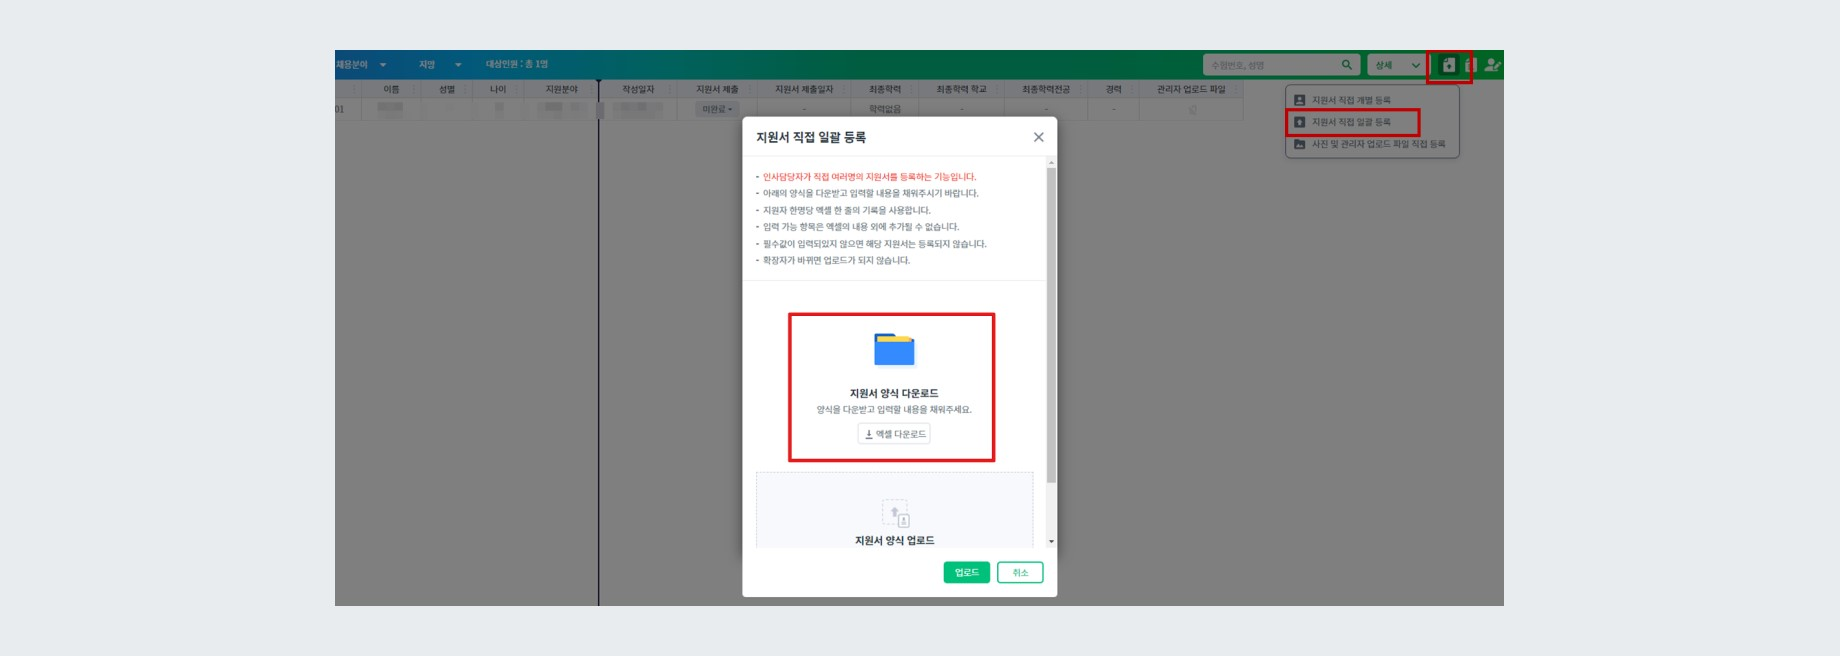
Task: Open the application registration icon in the toolbar
Action: click(1448, 65)
